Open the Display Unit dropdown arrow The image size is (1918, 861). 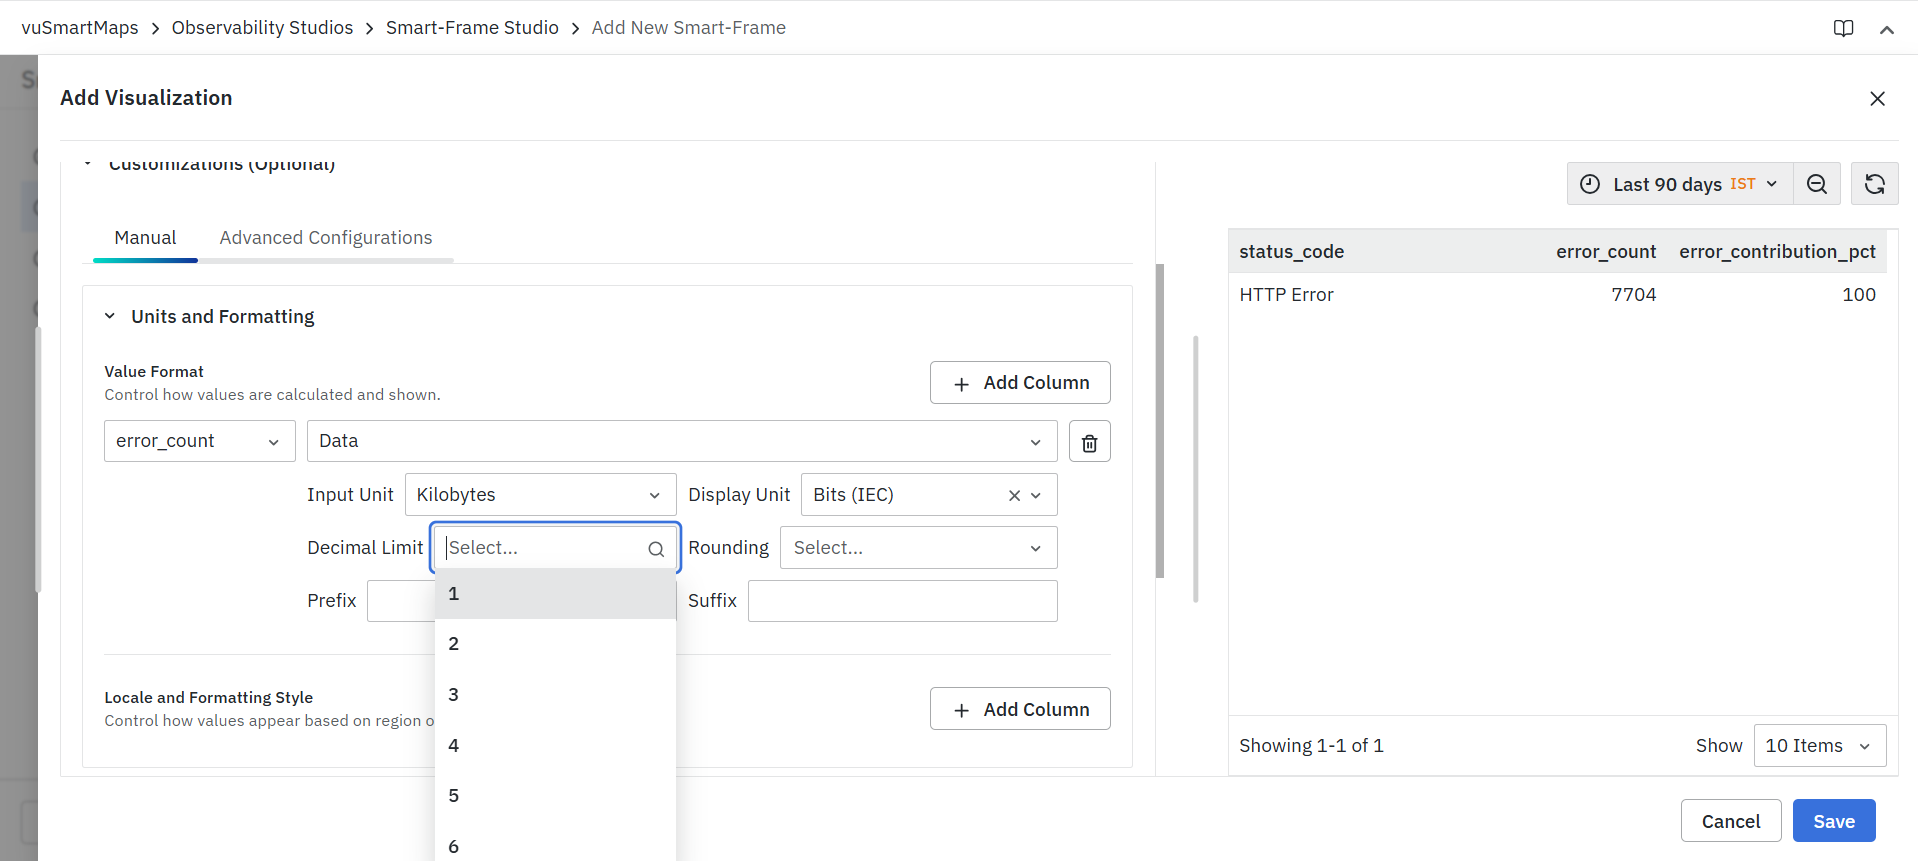[1036, 495]
